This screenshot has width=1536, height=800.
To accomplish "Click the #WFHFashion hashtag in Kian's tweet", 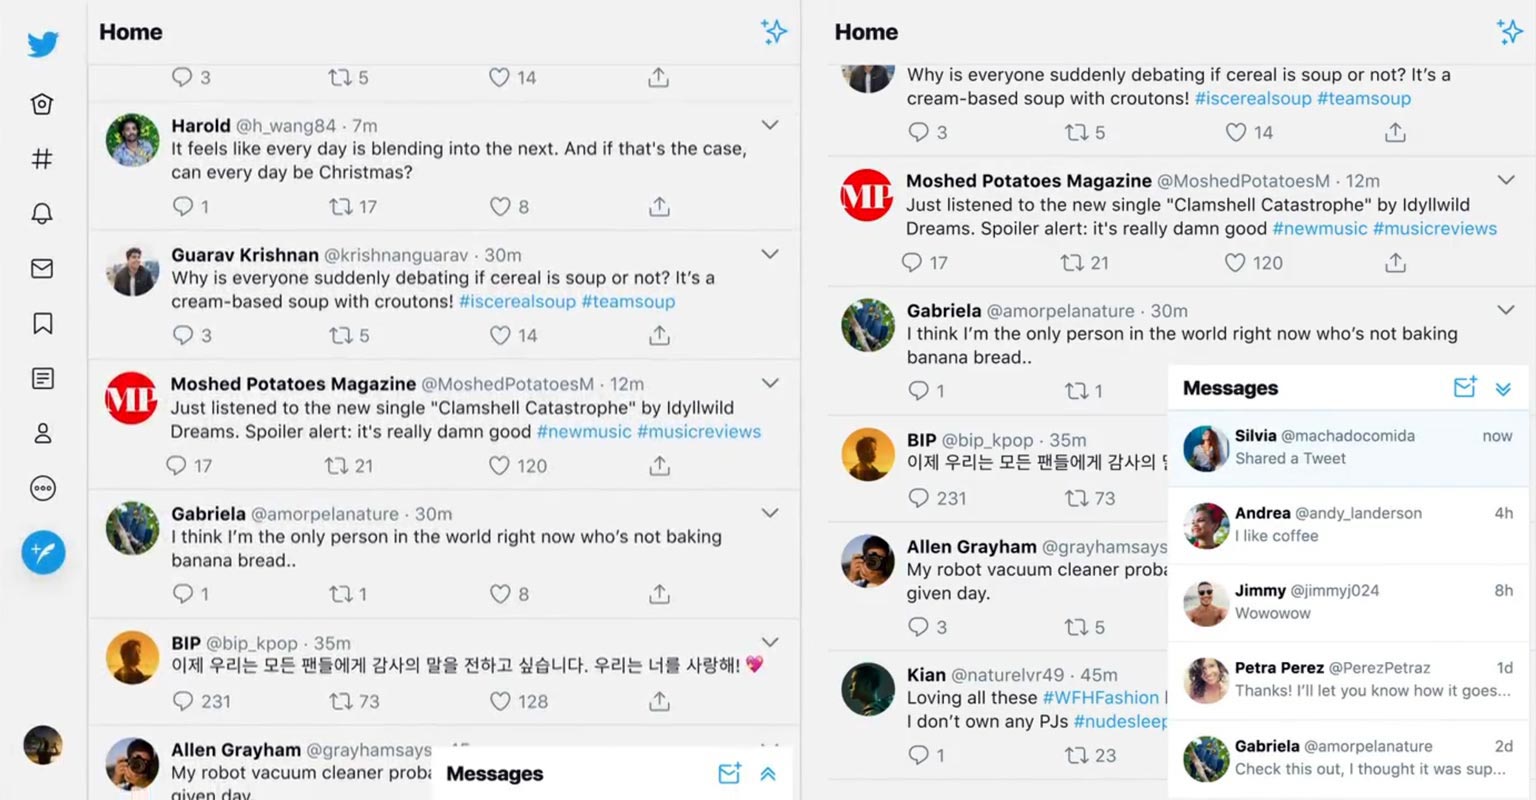I will 1100,698.
